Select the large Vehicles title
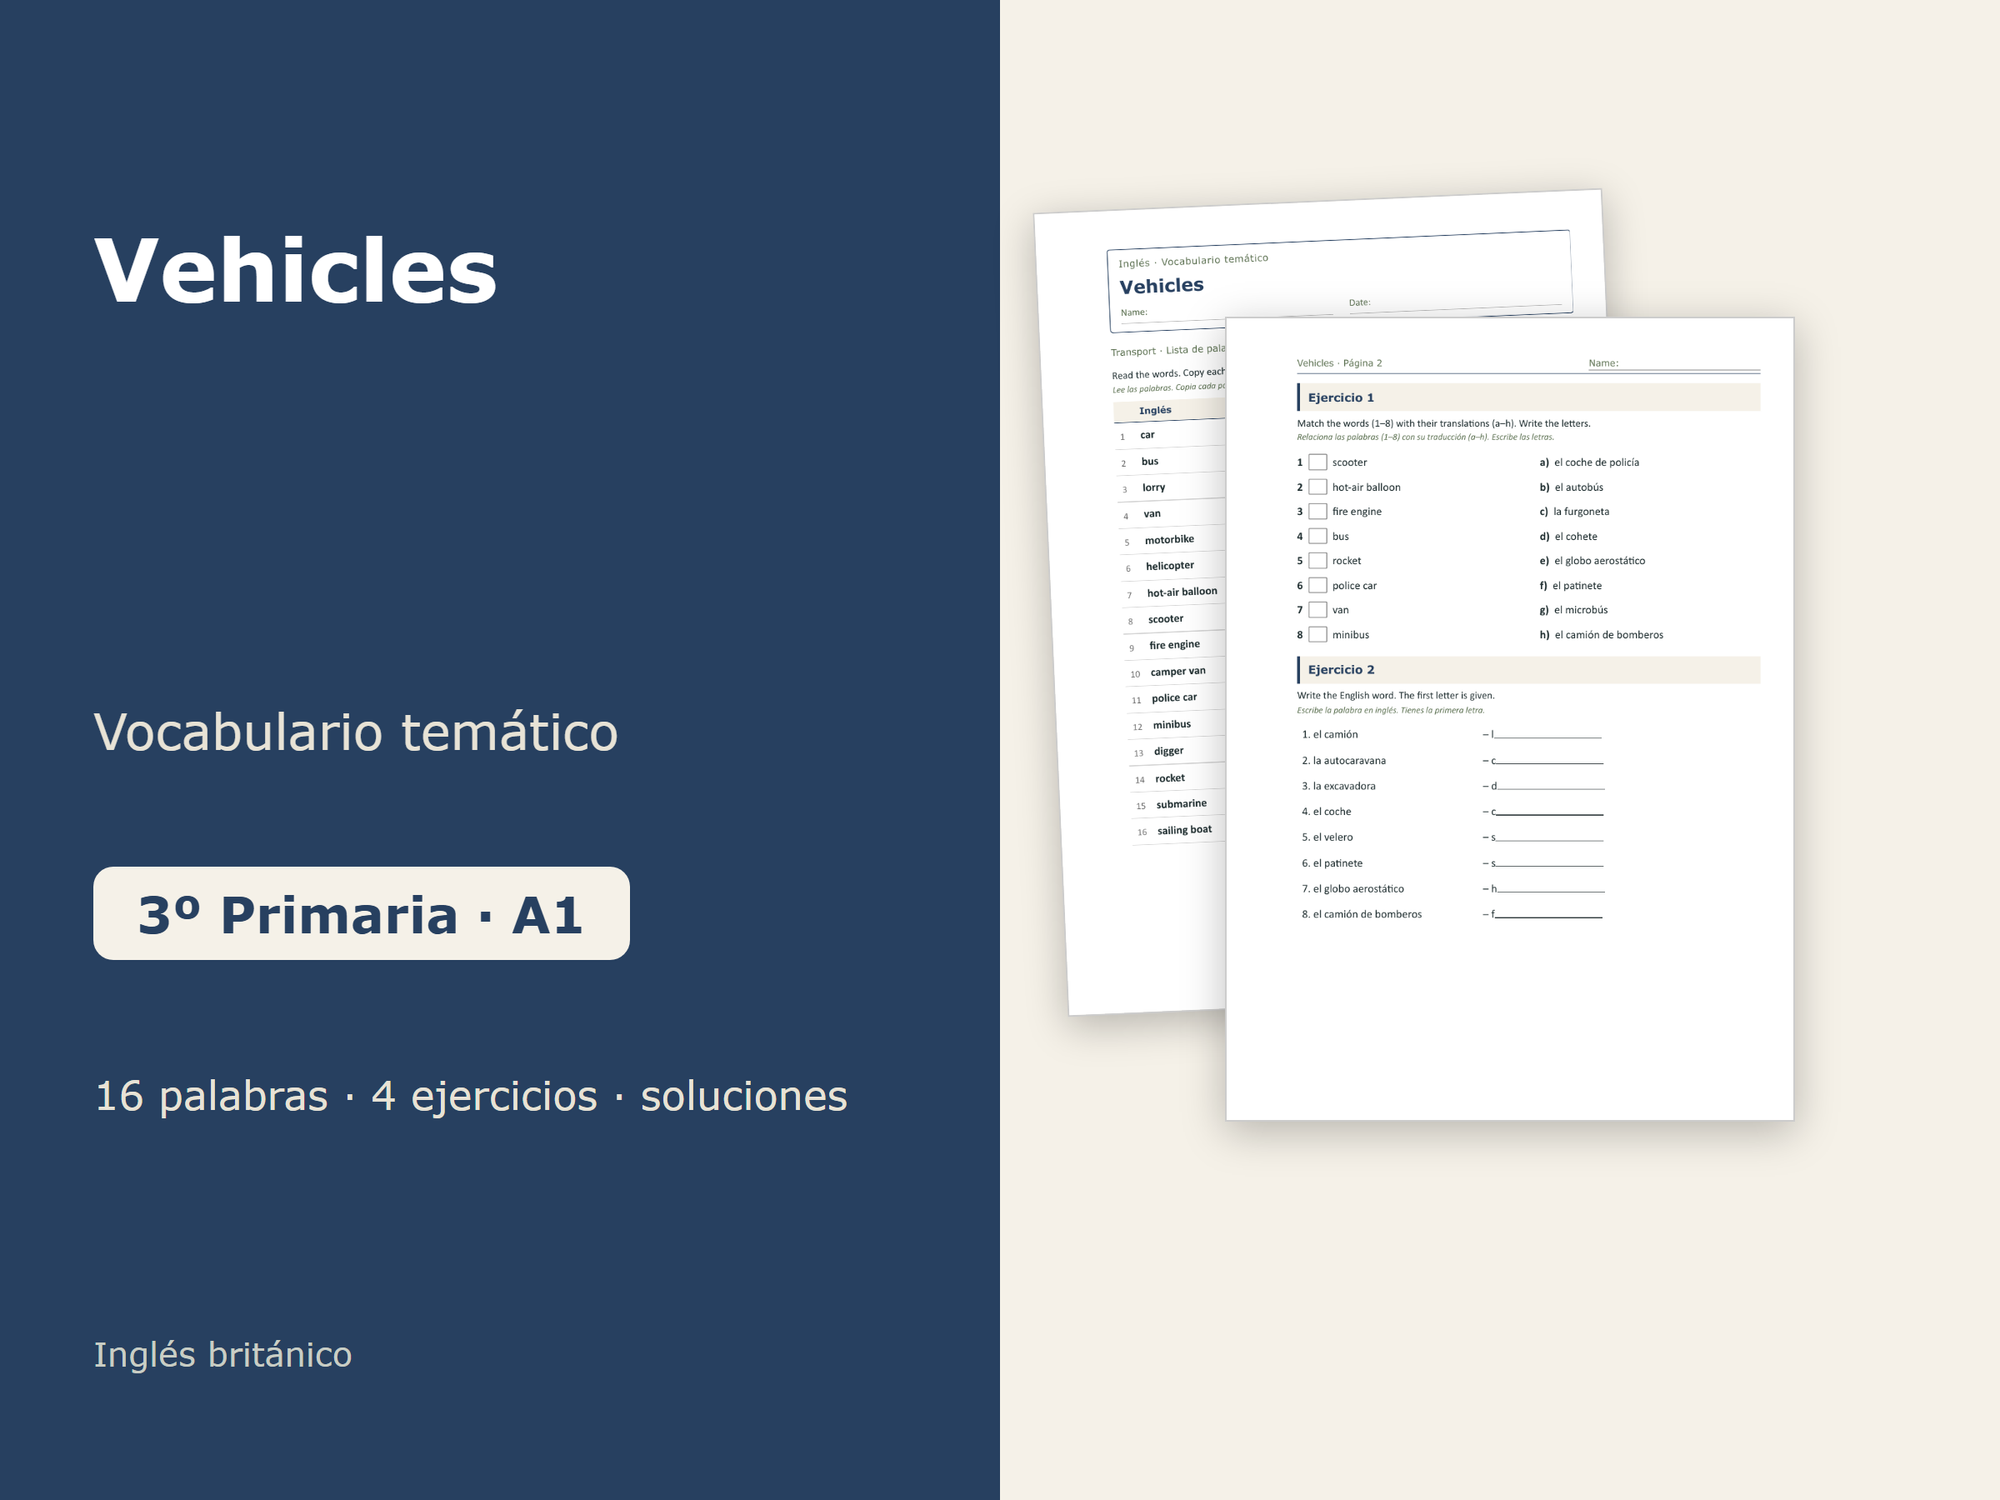The width and height of the screenshot is (2000, 1500). [296, 271]
